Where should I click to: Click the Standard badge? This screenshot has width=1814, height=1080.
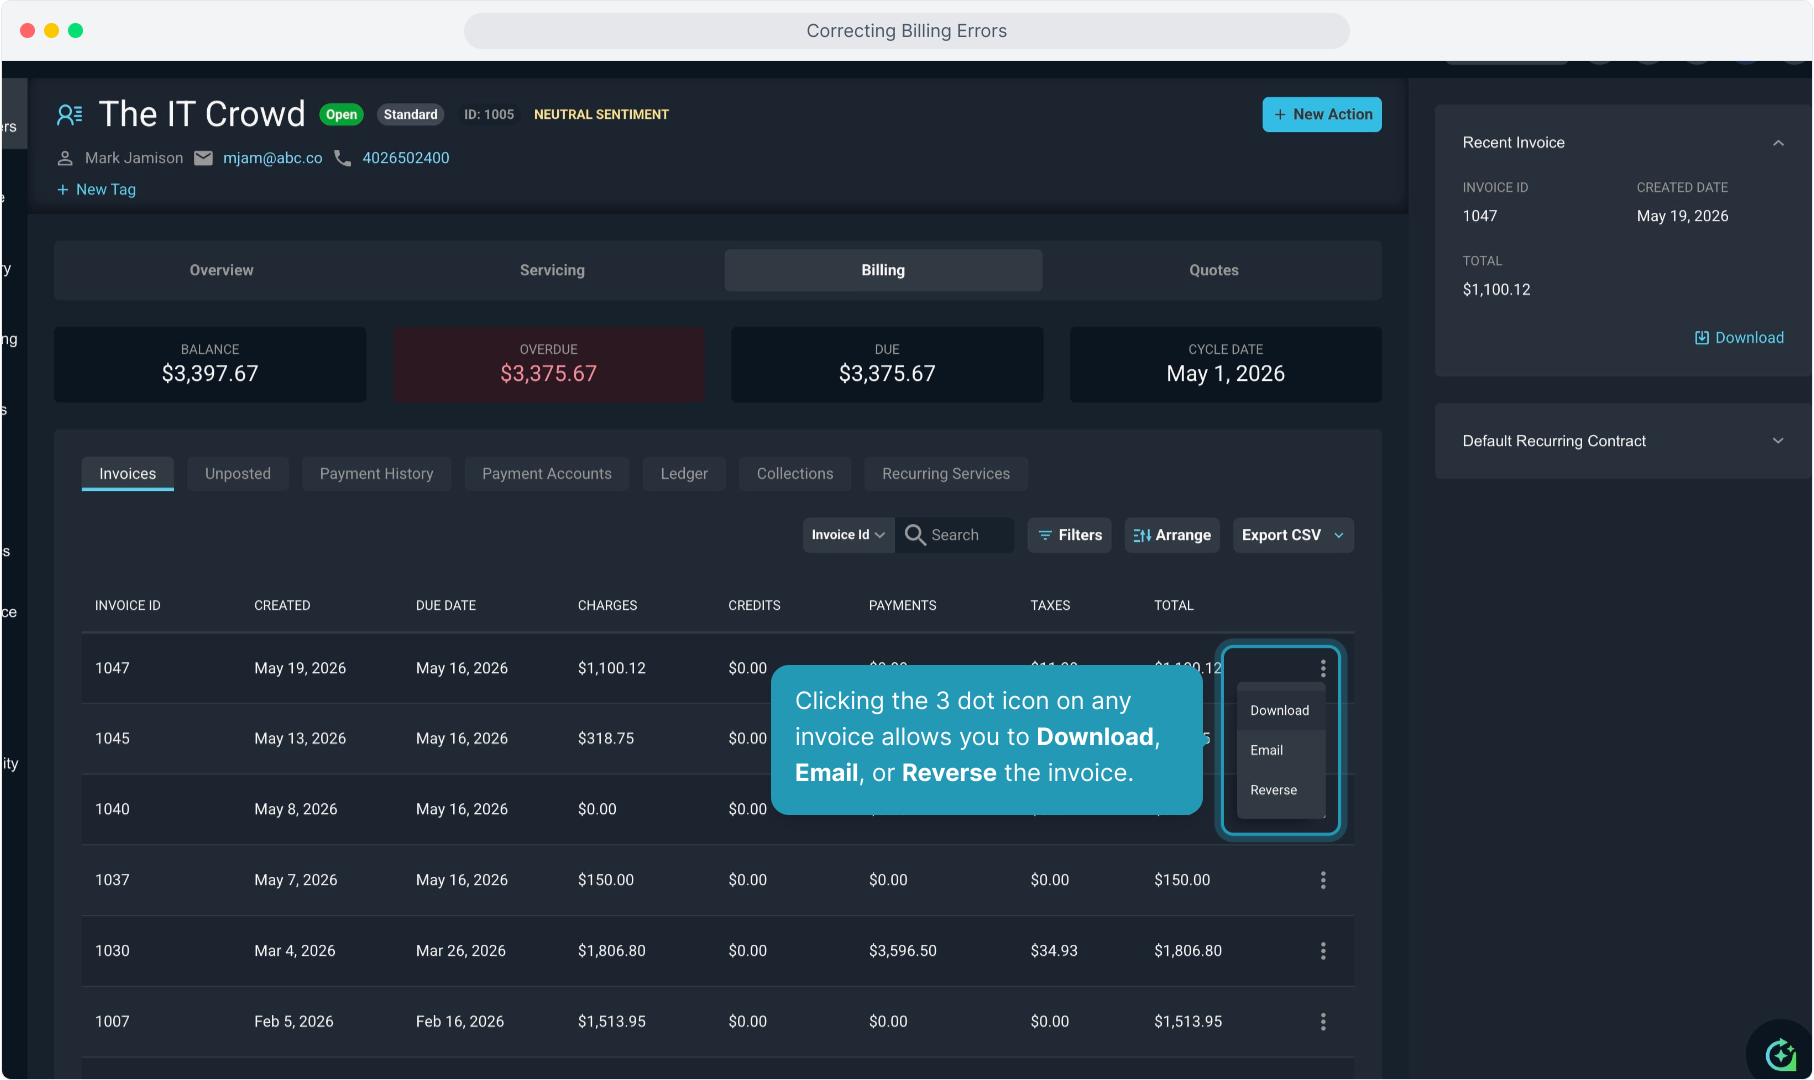click(x=411, y=115)
